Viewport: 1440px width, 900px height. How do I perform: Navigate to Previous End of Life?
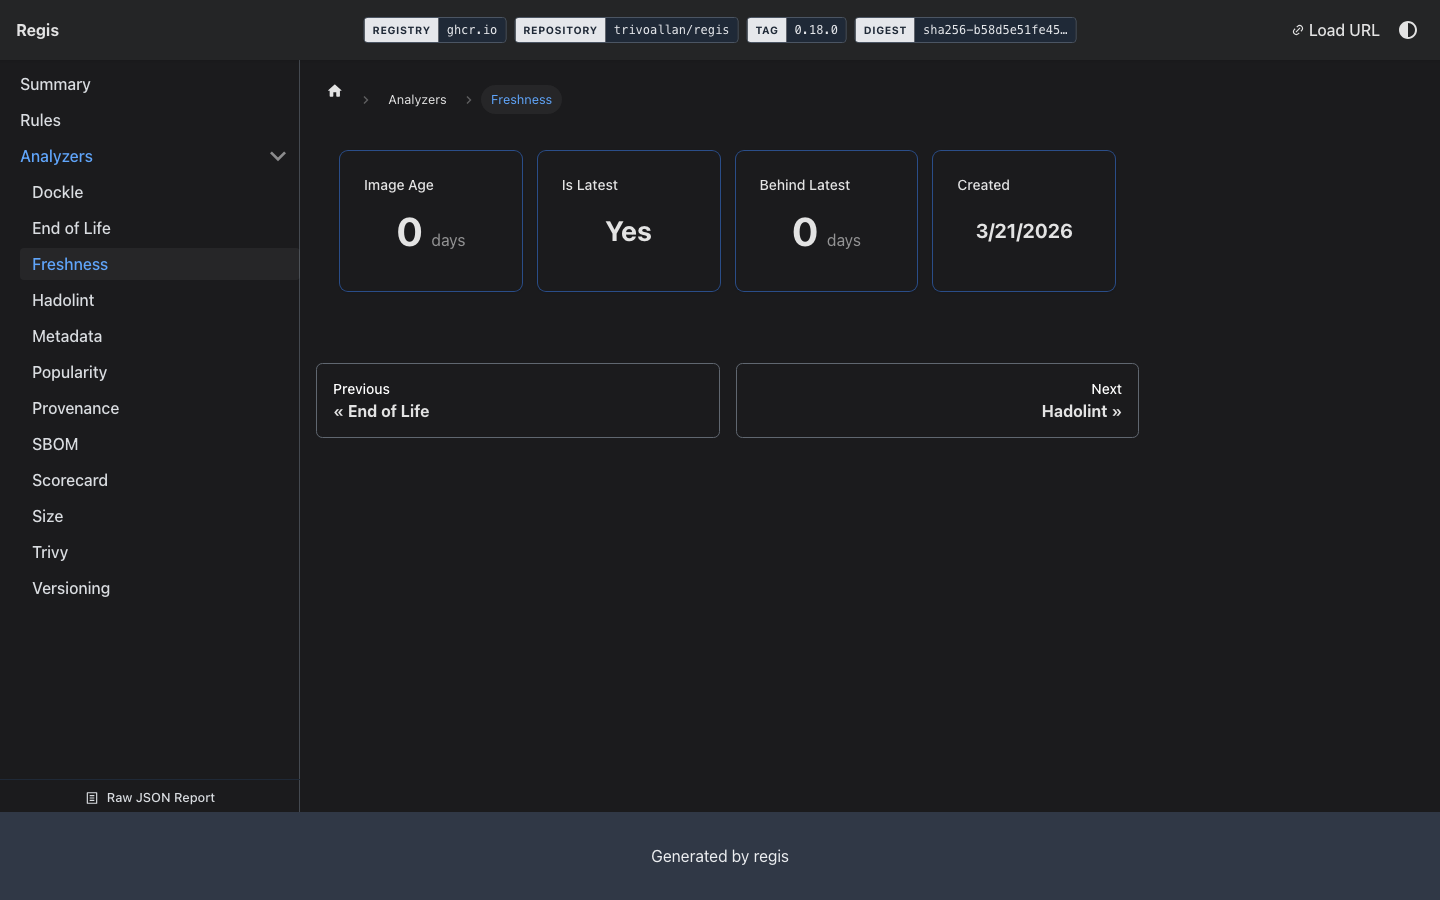click(518, 400)
